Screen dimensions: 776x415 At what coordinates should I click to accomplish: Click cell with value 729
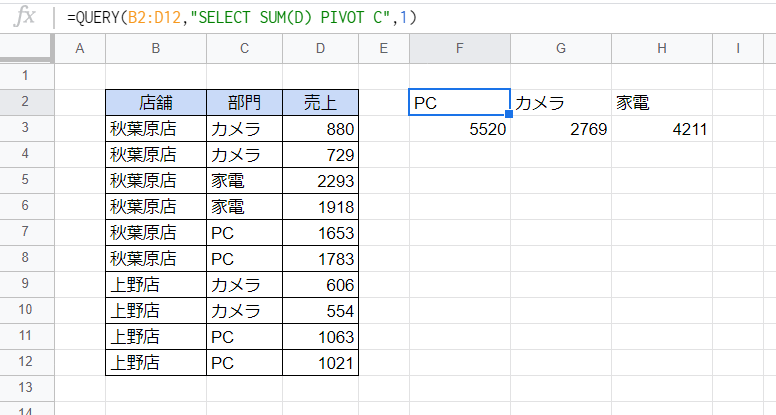(320, 154)
